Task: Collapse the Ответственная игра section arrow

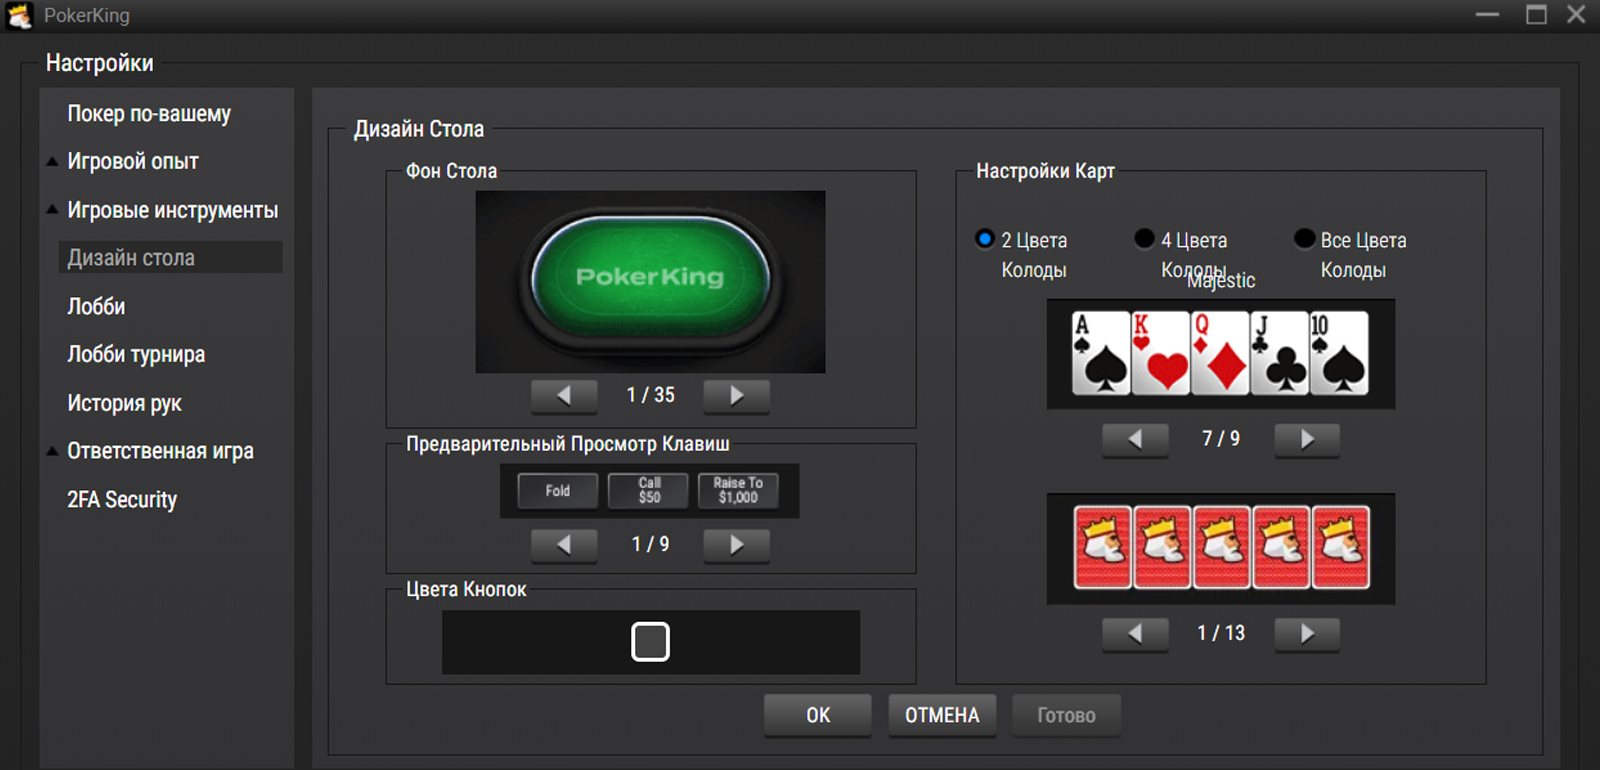Action: (x=52, y=452)
